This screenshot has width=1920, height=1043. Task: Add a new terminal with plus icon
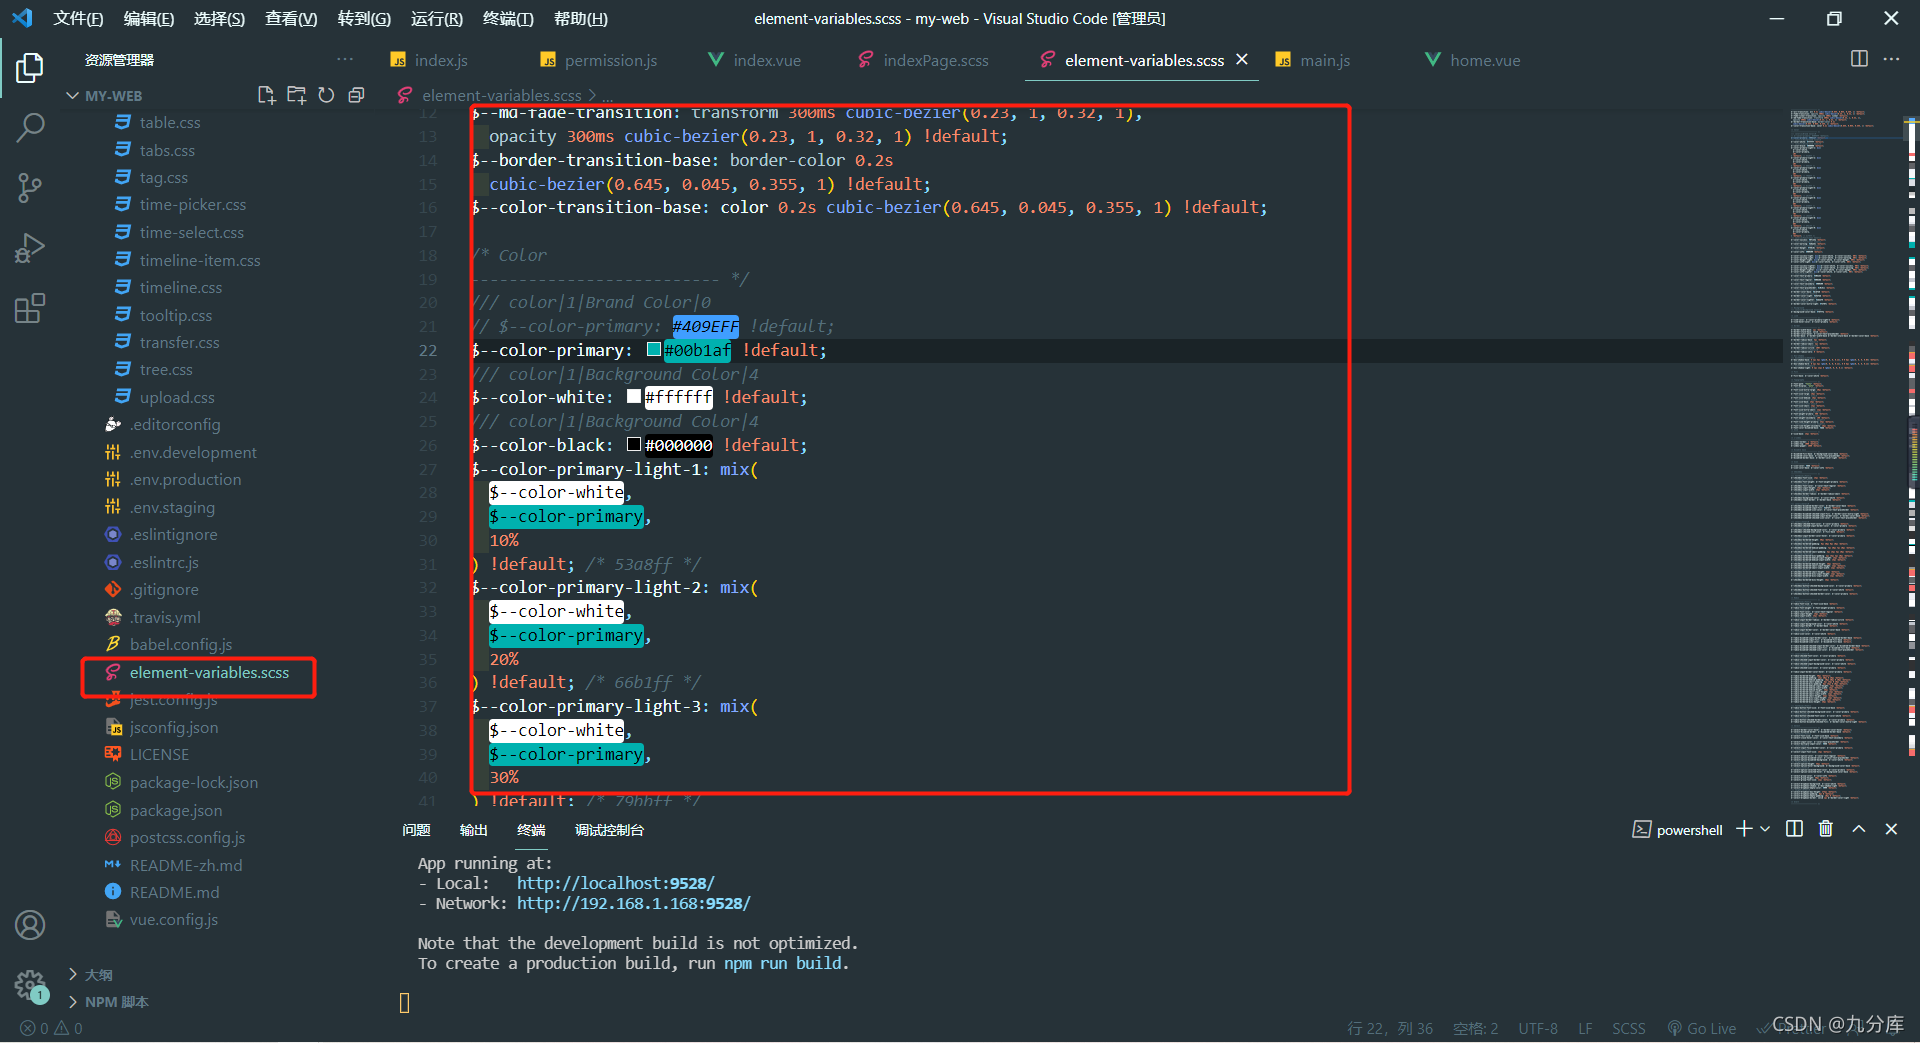pos(1744,829)
